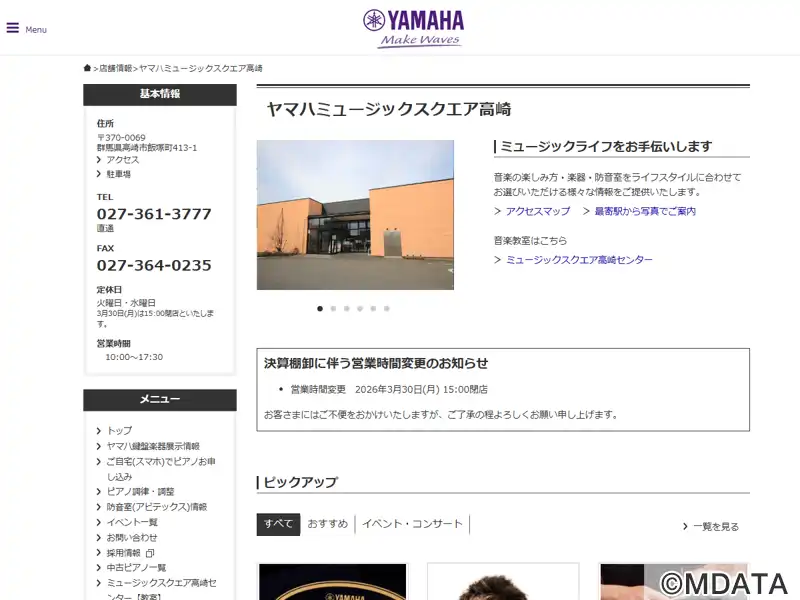Open 防音室(アビテックス)情報 menu item
The height and width of the screenshot is (600, 800).
(x=157, y=507)
